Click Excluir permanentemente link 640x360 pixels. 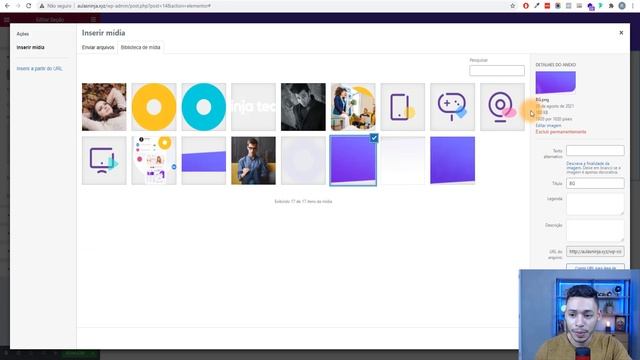(561, 132)
